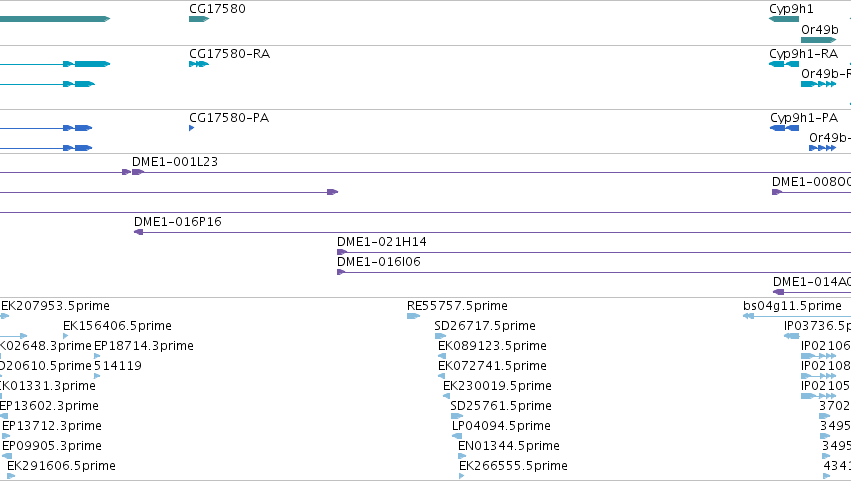
Task: Select the blue Cyp9h1-PA CDS glyph
Action: click(784, 128)
